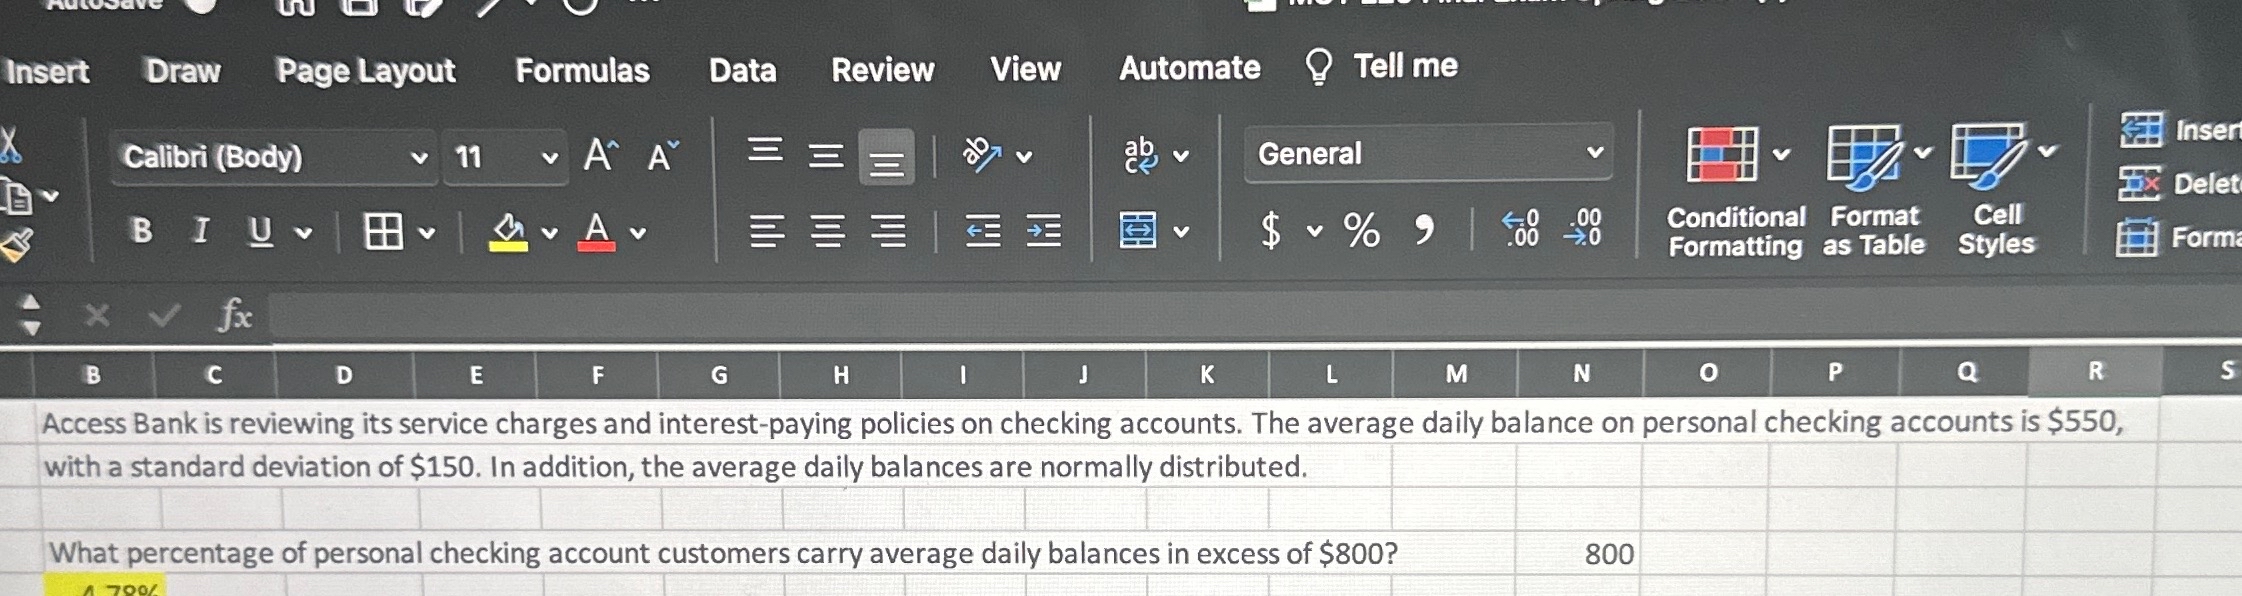Toggle bottom vertical alignment

click(886, 157)
